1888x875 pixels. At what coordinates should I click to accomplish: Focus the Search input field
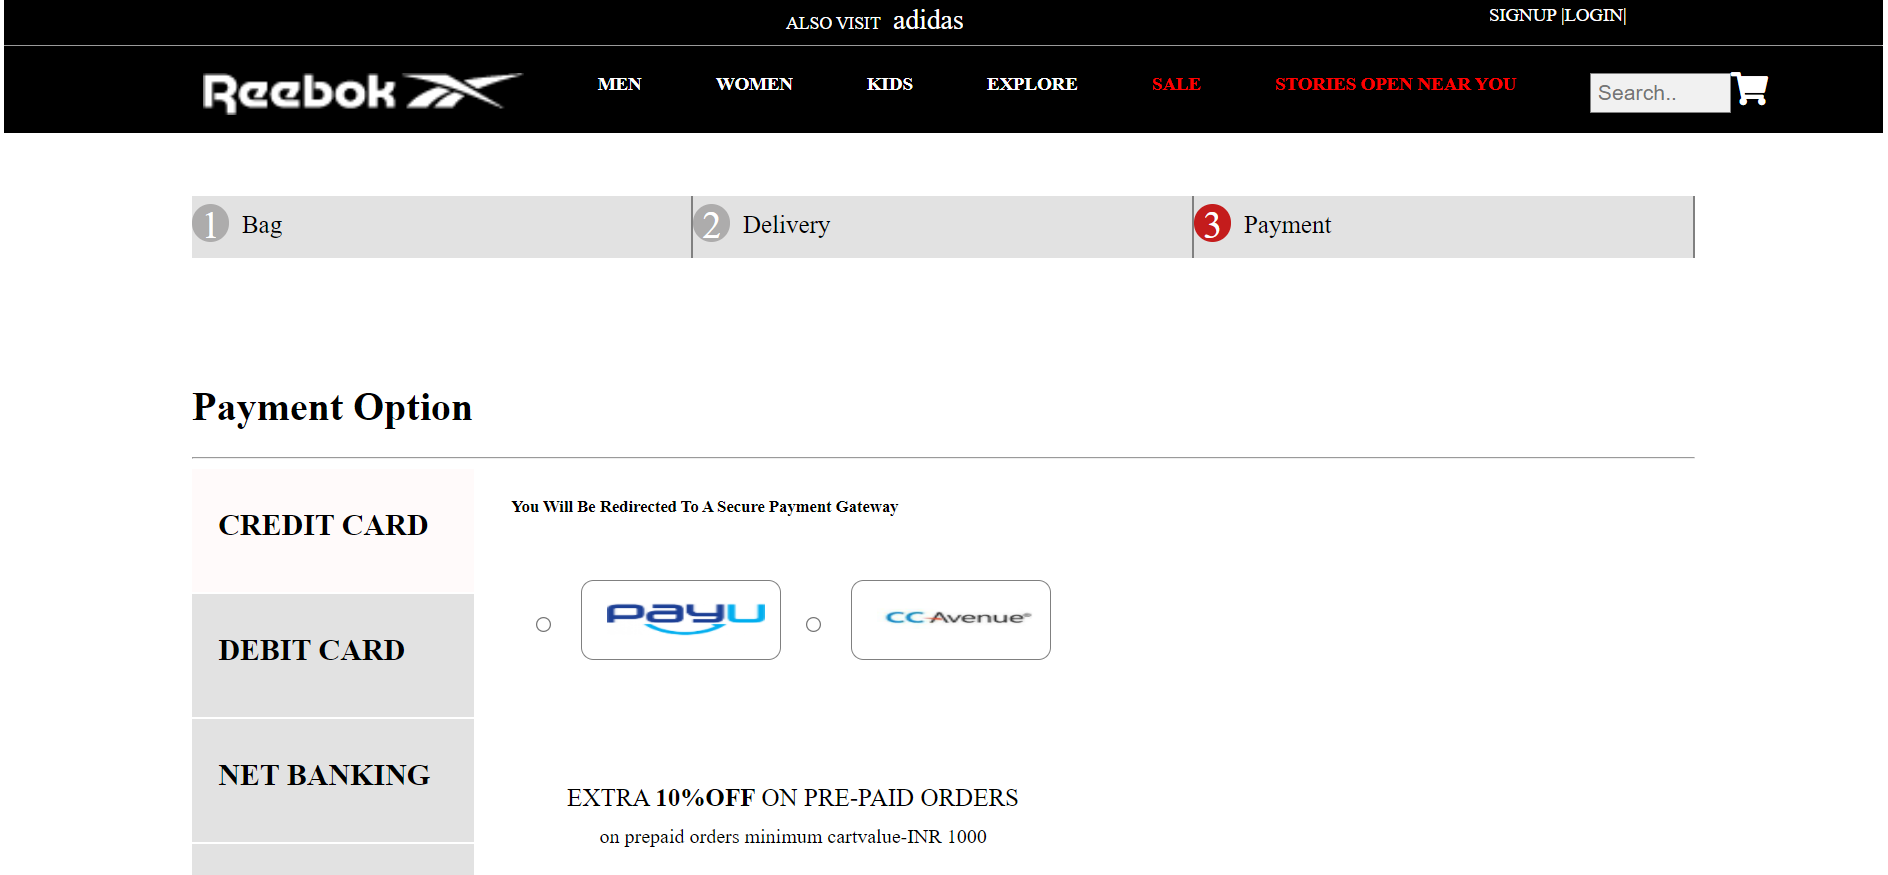(x=1660, y=93)
